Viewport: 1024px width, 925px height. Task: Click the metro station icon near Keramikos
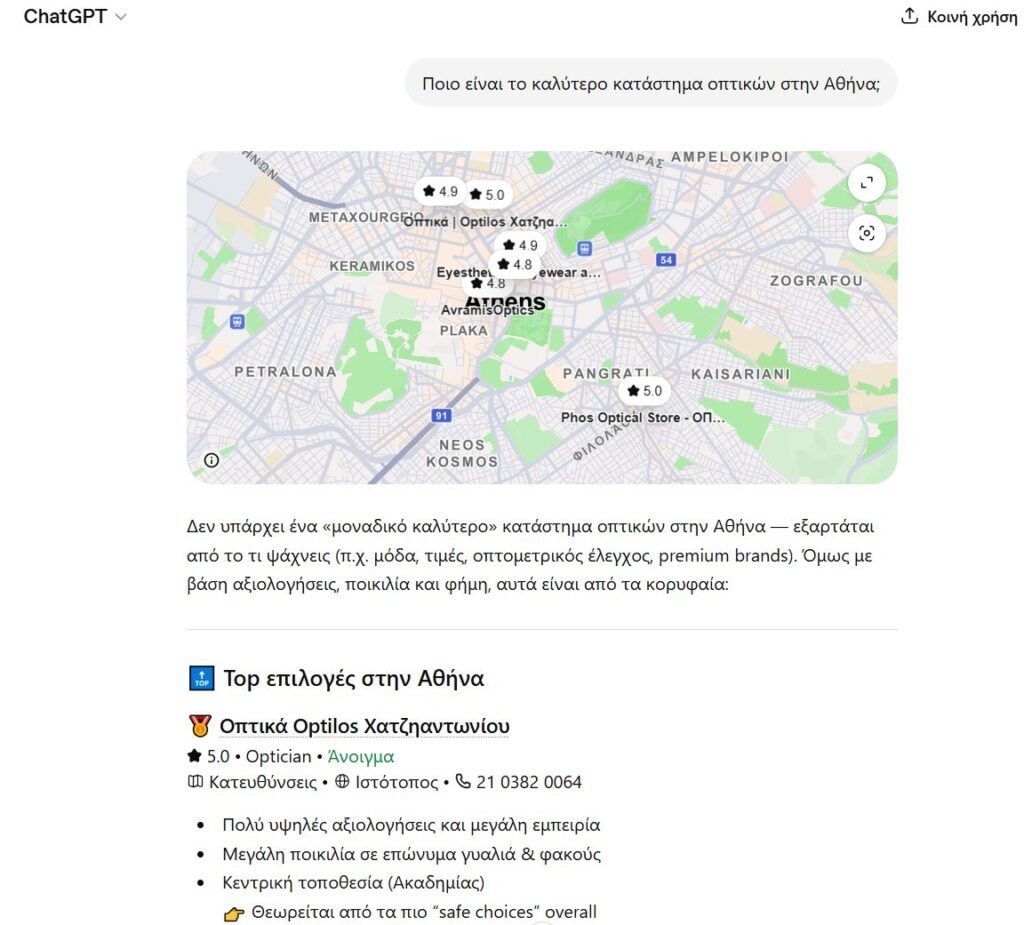click(x=237, y=321)
